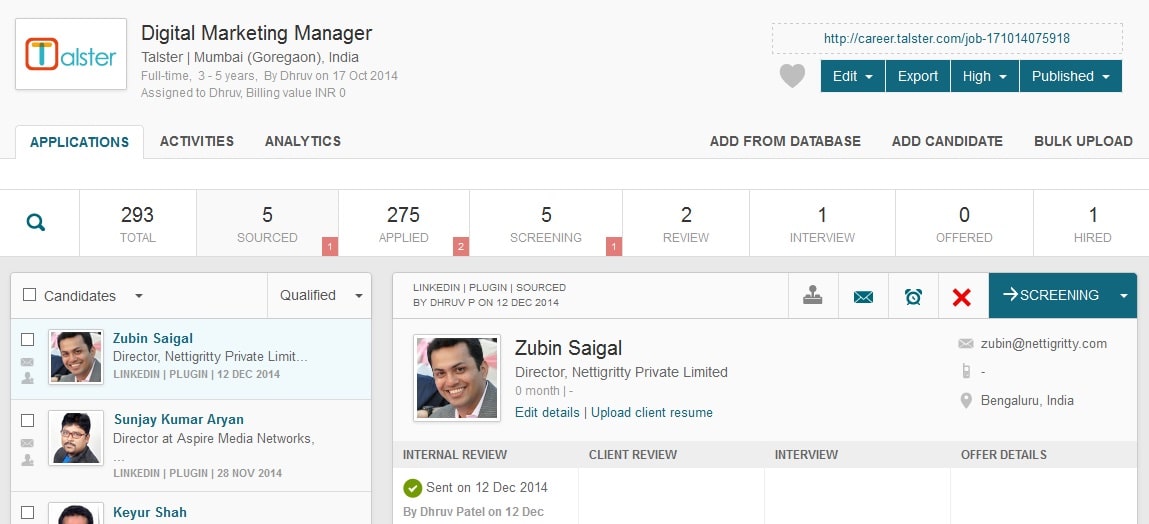The width and height of the screenshot is (1149, 524).
Task: Switch to the Activities tab
Action: (197, 141)
